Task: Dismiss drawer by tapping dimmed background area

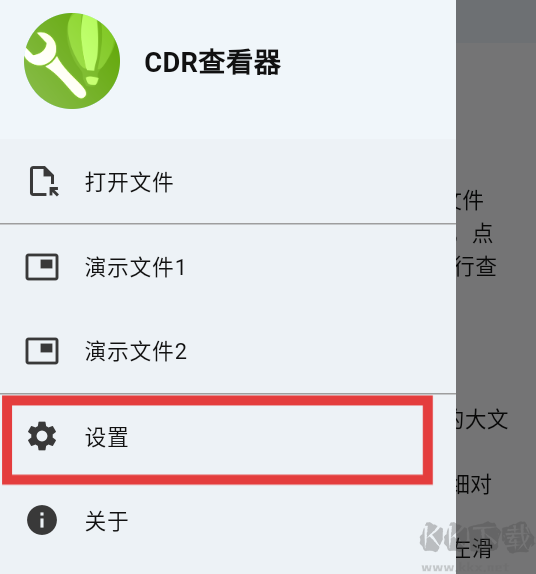Action: click(496, 329)
